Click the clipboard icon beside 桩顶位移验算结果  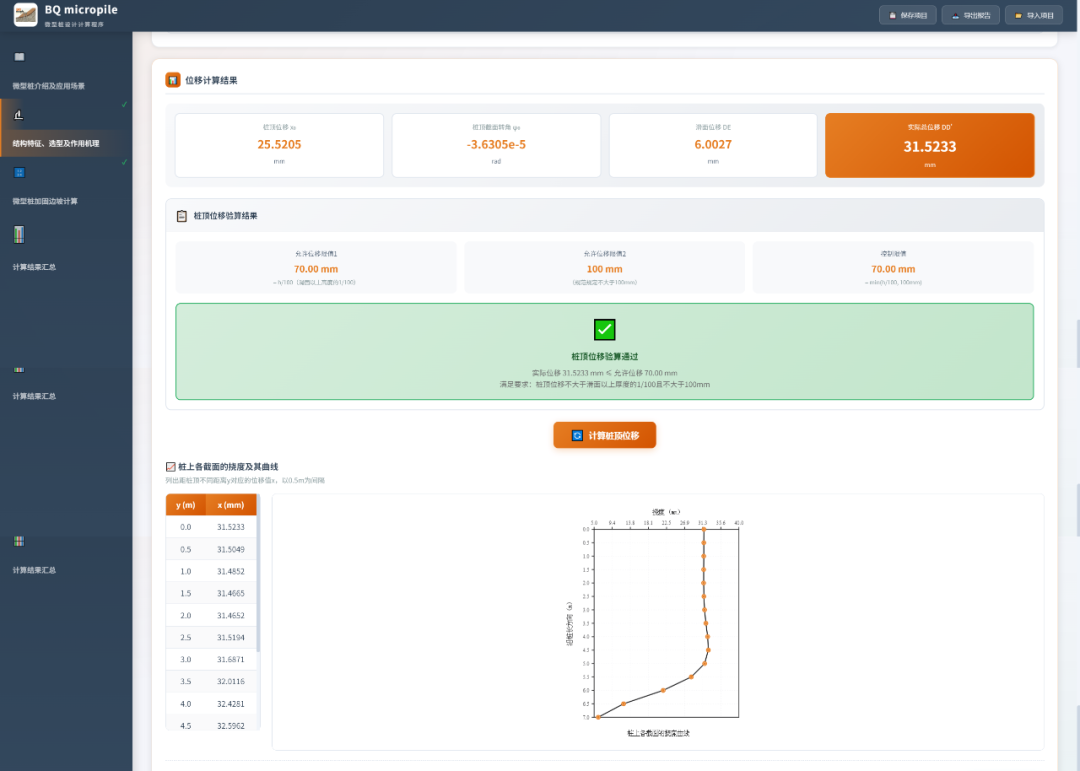click(x=182, y=216)
